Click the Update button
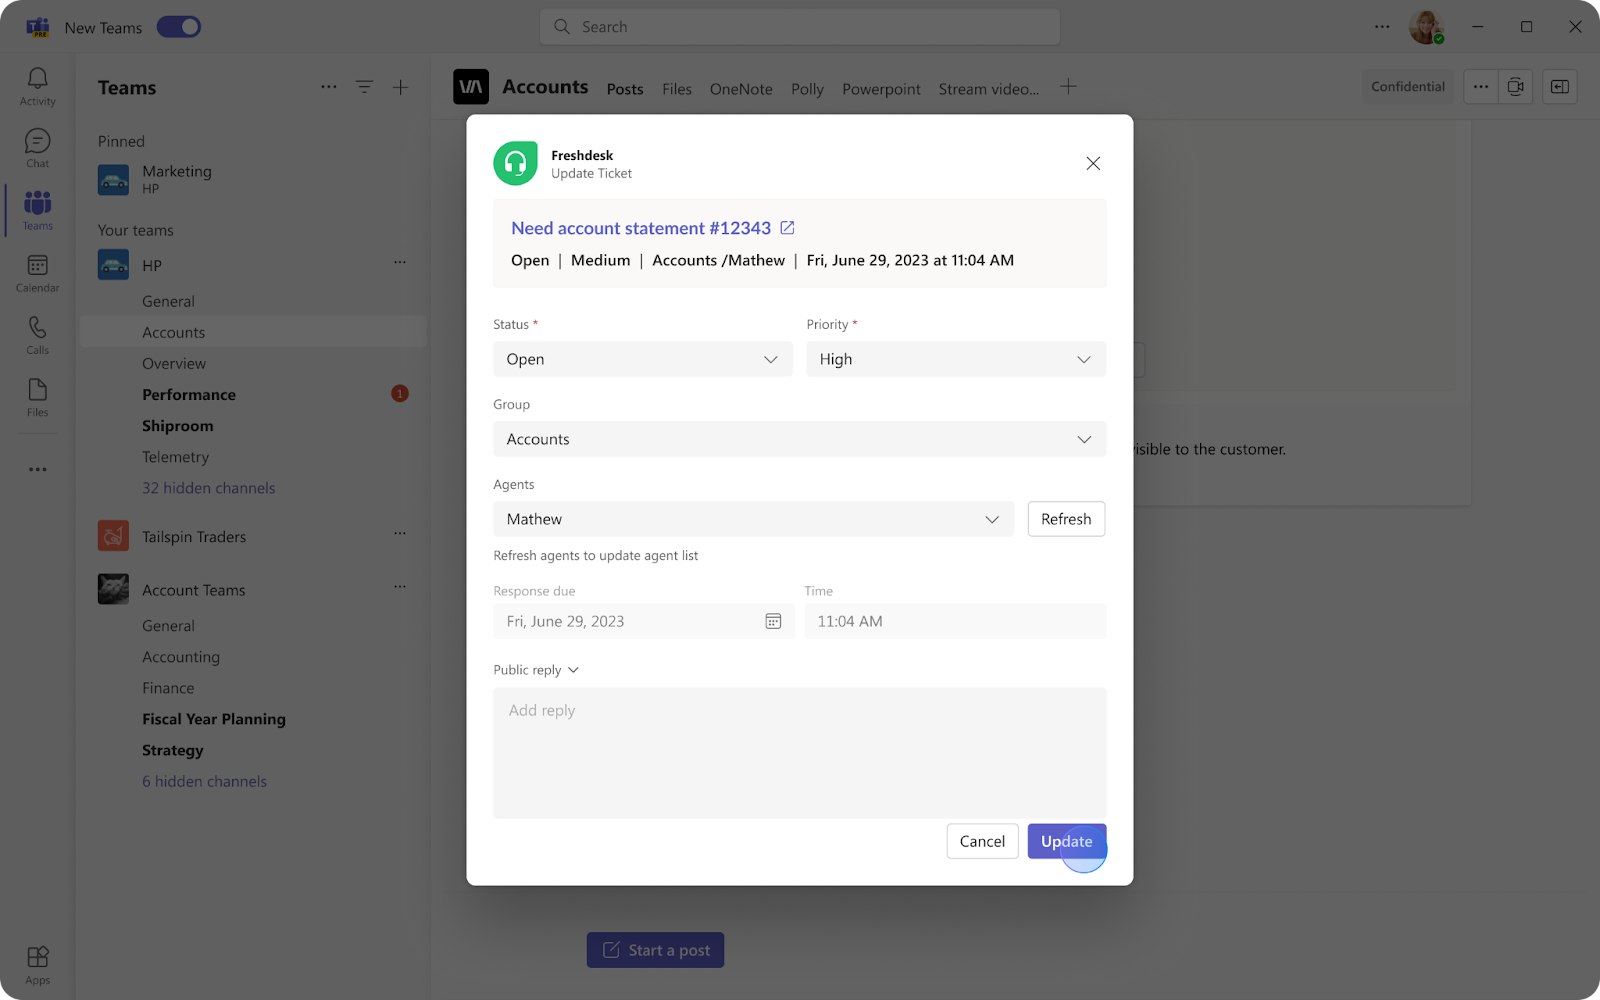1600x1000 pixels. click(1067, 841)
